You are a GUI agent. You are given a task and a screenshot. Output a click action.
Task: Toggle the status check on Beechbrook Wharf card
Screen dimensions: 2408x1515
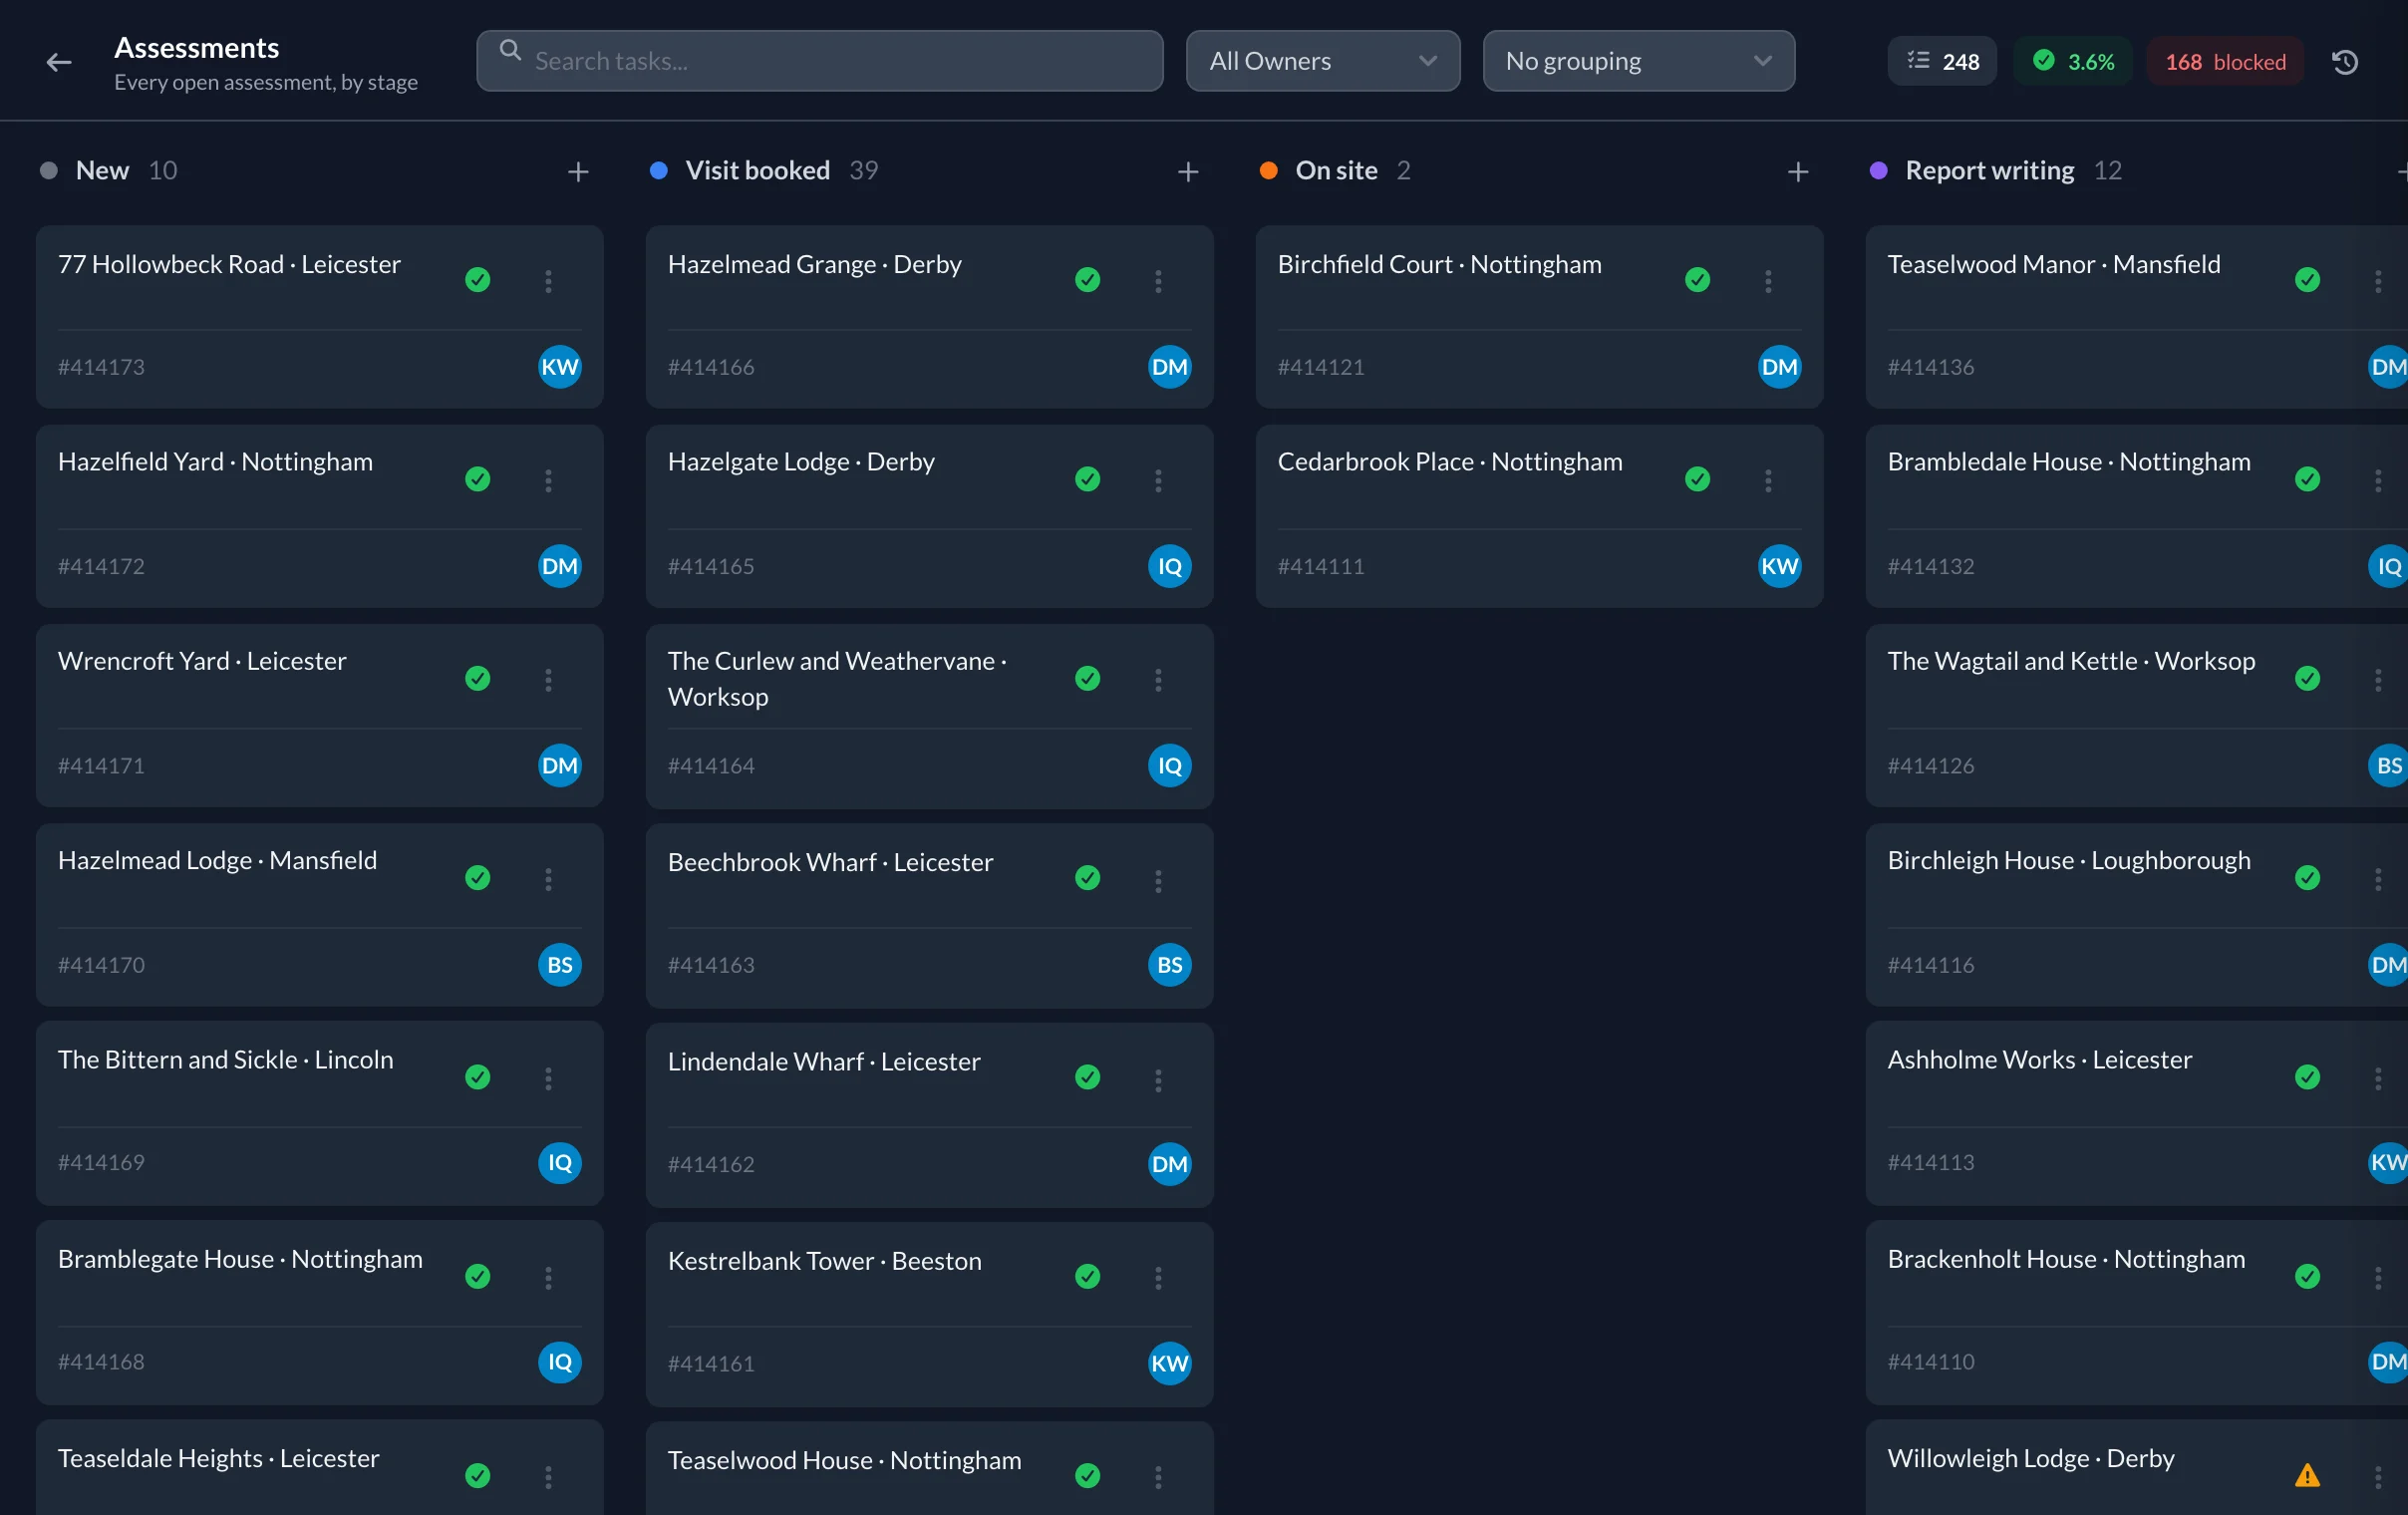tap(1088, 878)
